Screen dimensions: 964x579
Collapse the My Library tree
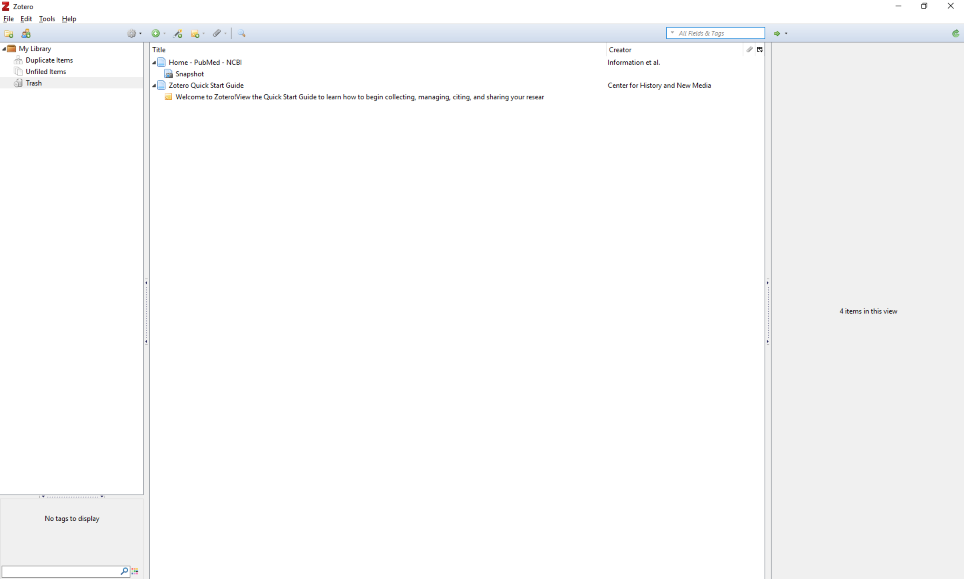click(x=4, y=49)
